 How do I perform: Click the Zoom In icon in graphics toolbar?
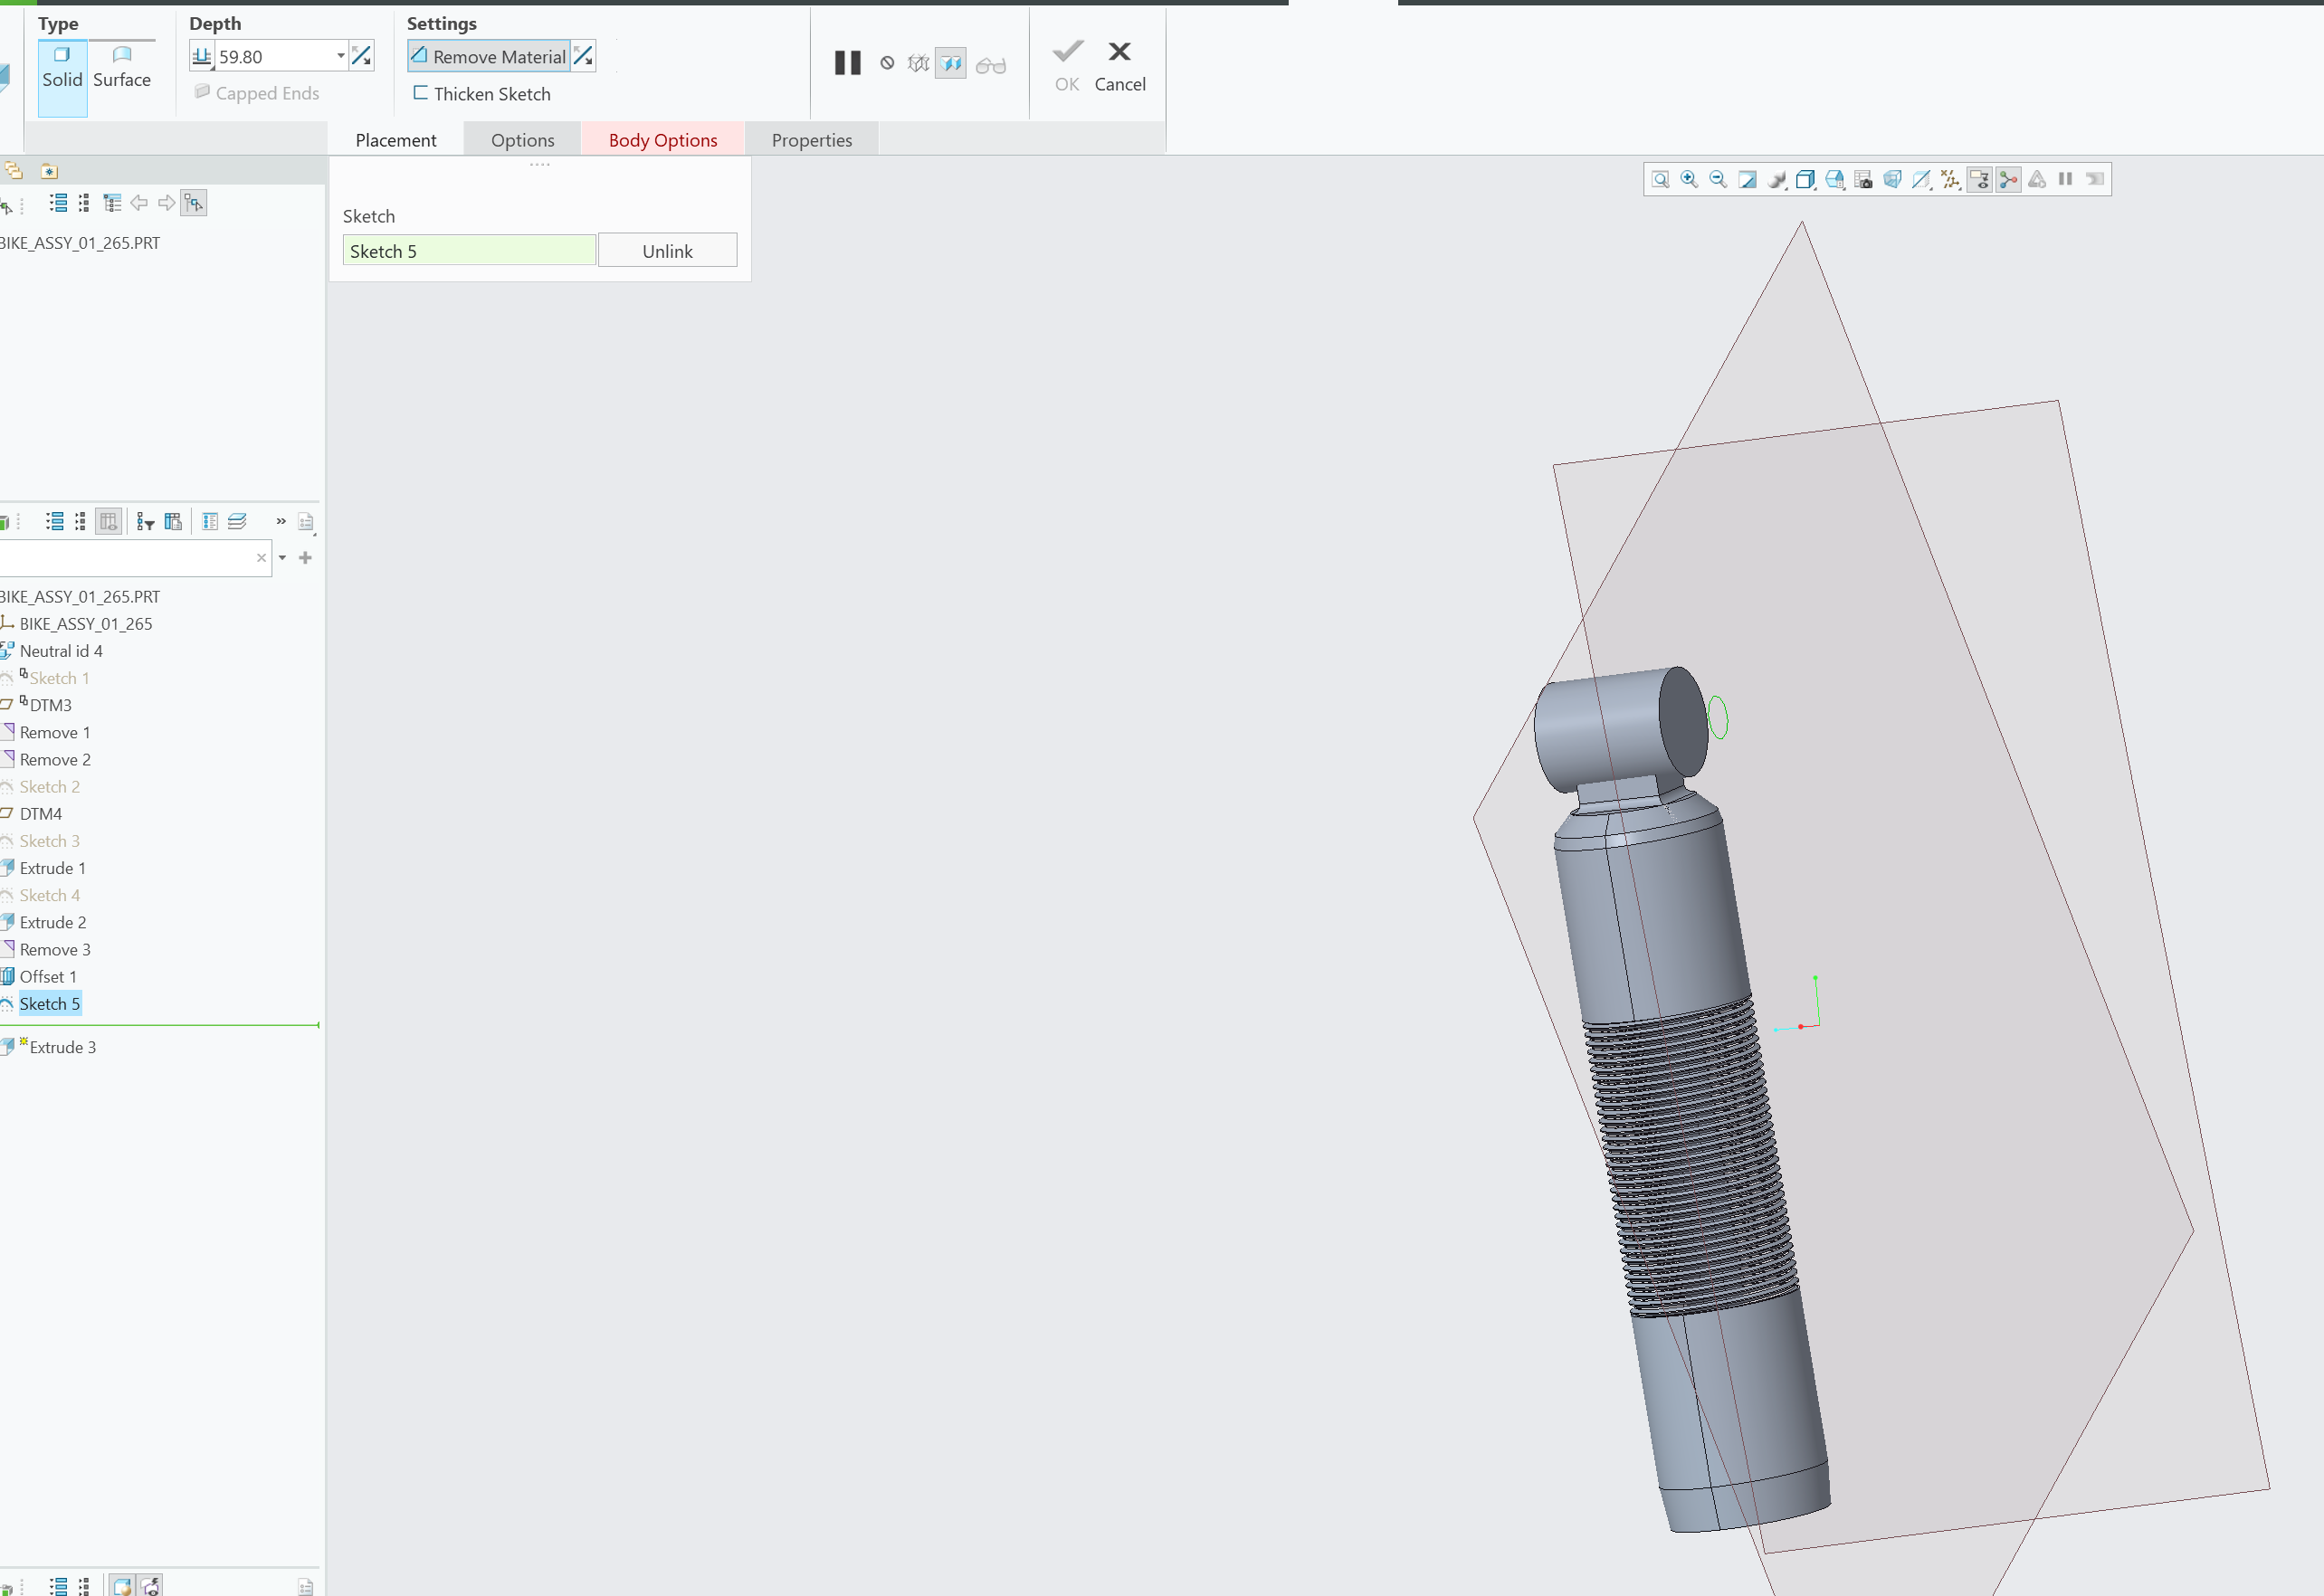point(1688,180)
